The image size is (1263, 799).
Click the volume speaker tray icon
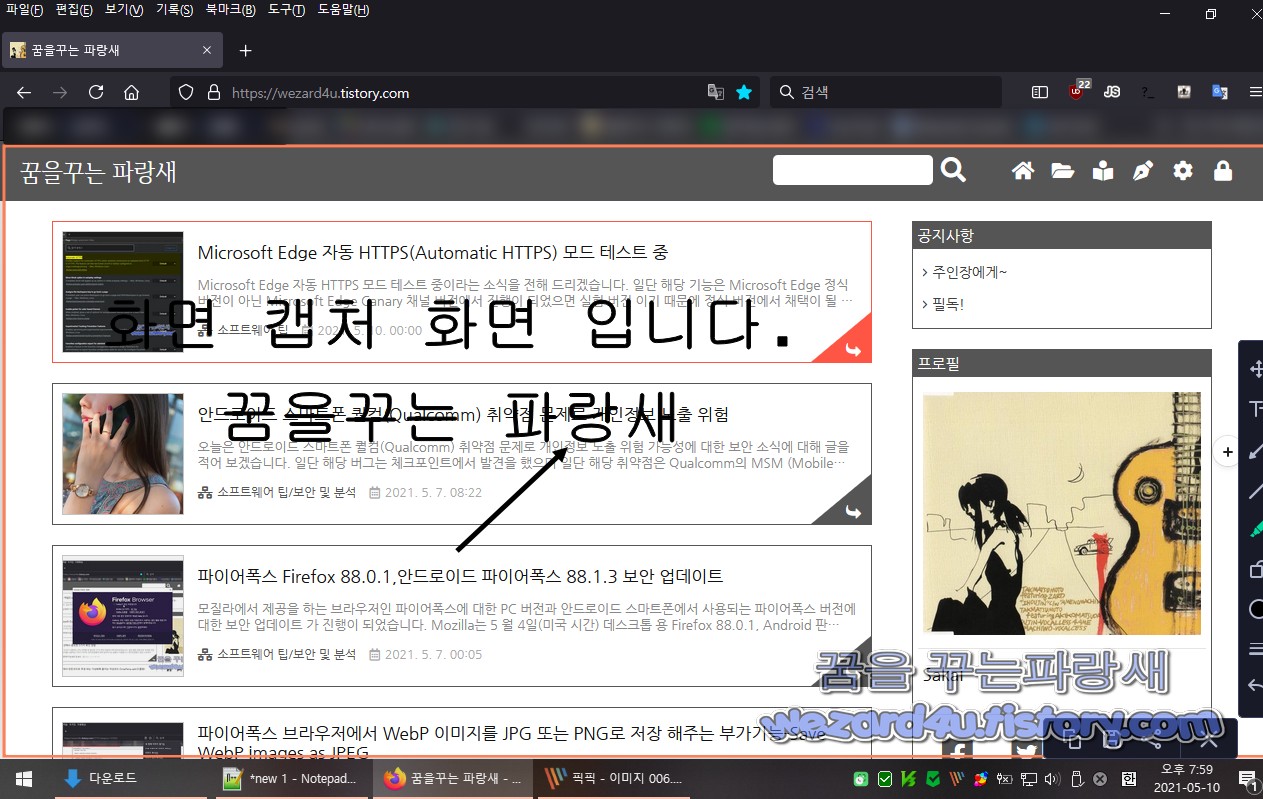point(1051,779)
